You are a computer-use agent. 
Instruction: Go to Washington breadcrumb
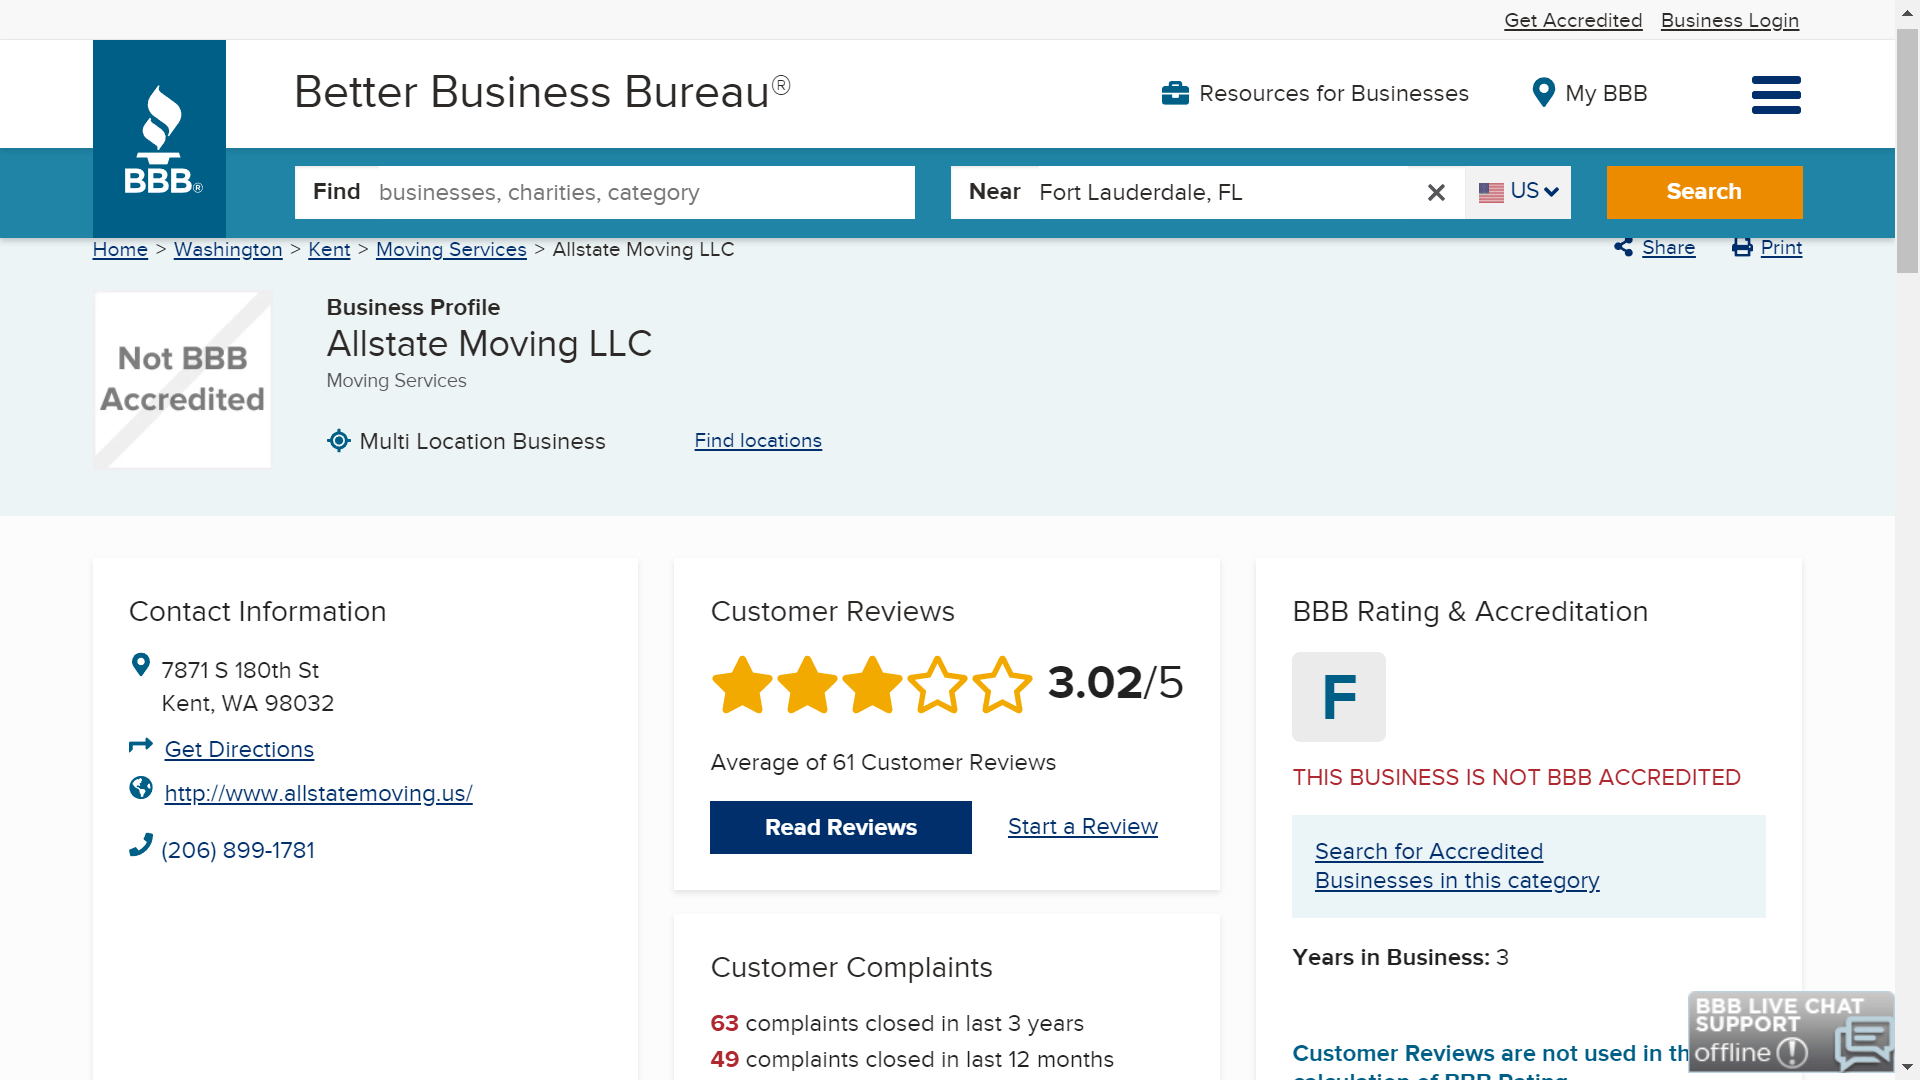pos(228,249)
